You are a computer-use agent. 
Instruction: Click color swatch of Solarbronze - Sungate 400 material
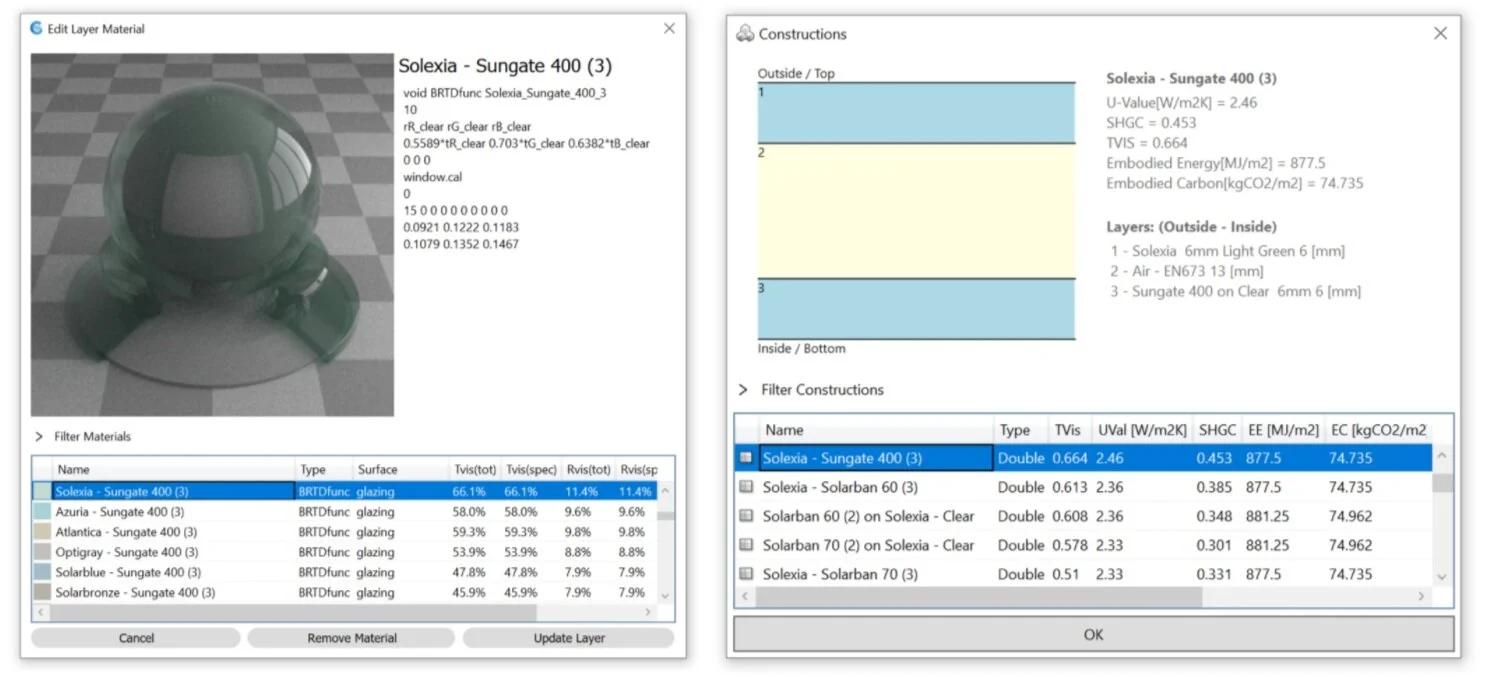(42, 592)
